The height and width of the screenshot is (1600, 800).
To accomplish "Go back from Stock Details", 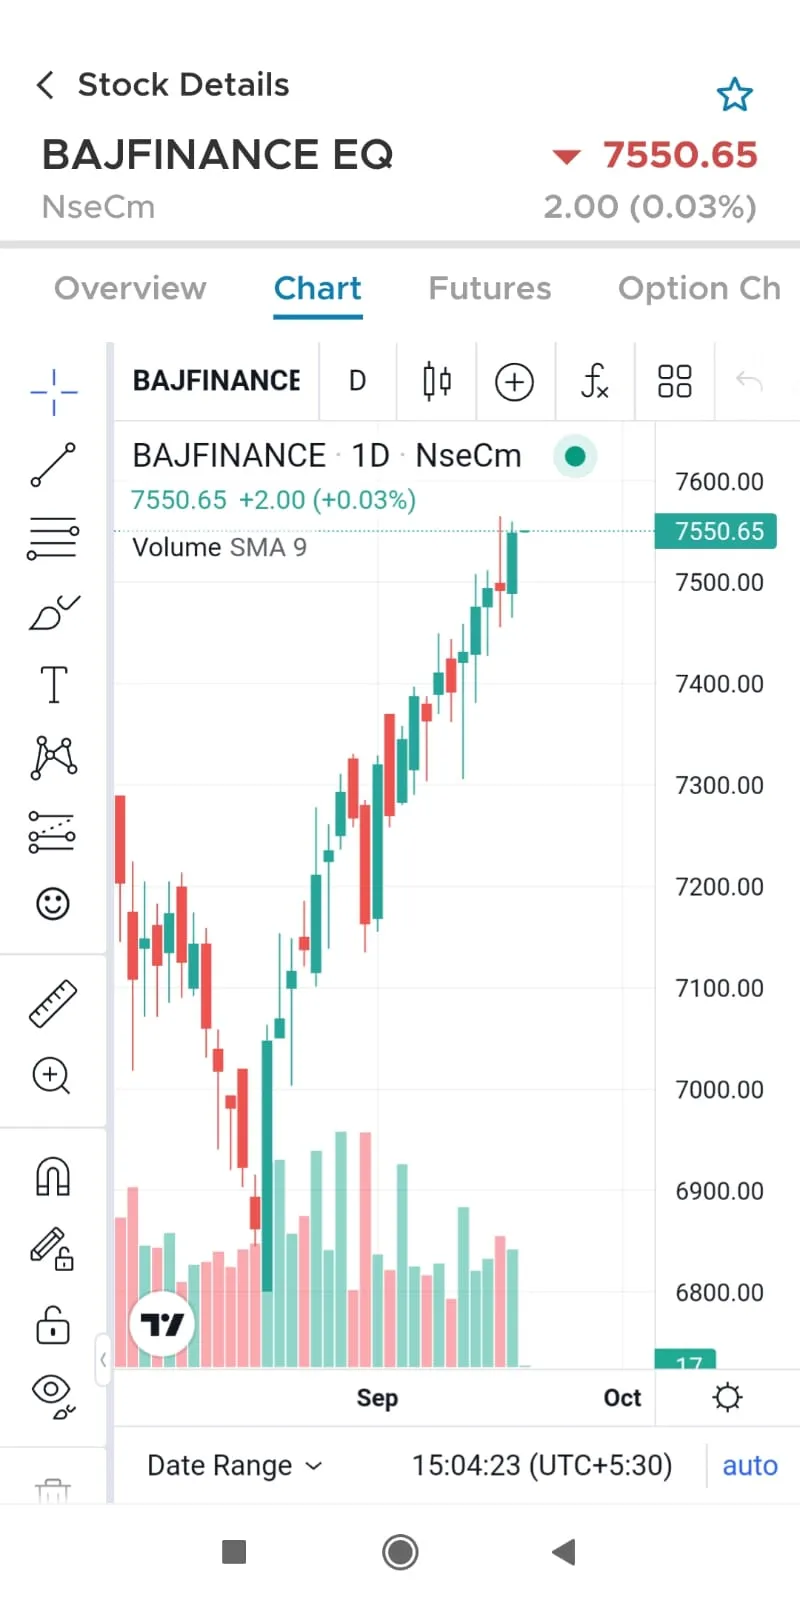I will 46,85.
